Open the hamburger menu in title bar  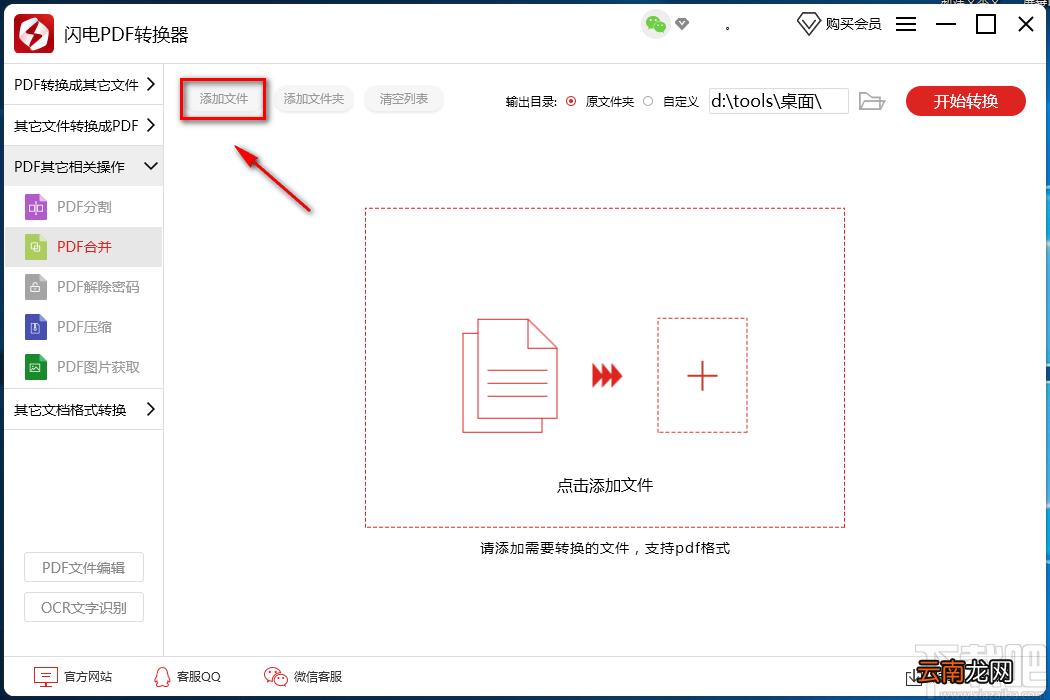[906, 25]
